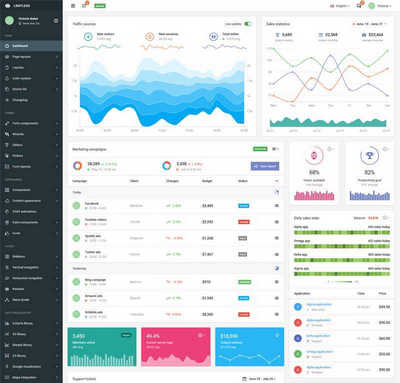This screenshot has width=400, height=383.
Task: Click the blue $18,390 revenue card
Action: tap(250, 347)
